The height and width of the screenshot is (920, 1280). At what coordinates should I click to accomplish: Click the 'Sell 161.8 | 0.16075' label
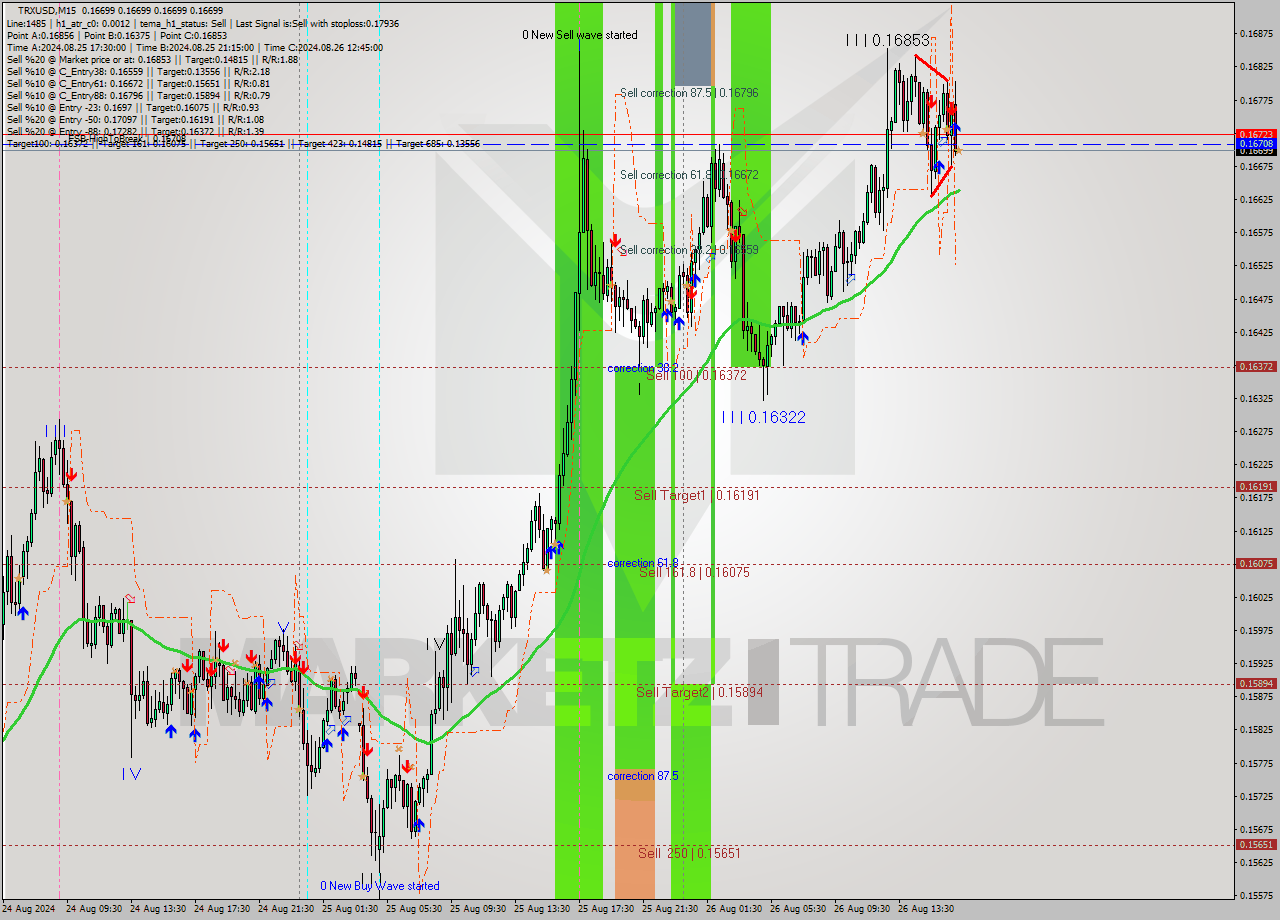pos(694,572)
